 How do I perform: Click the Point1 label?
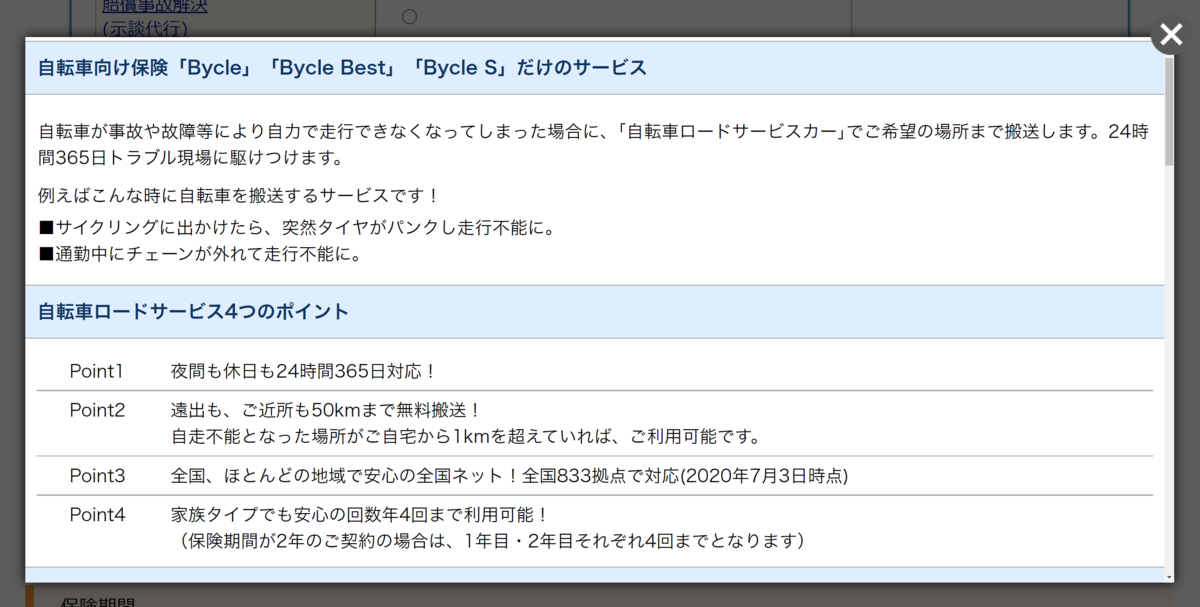point(96,371)
